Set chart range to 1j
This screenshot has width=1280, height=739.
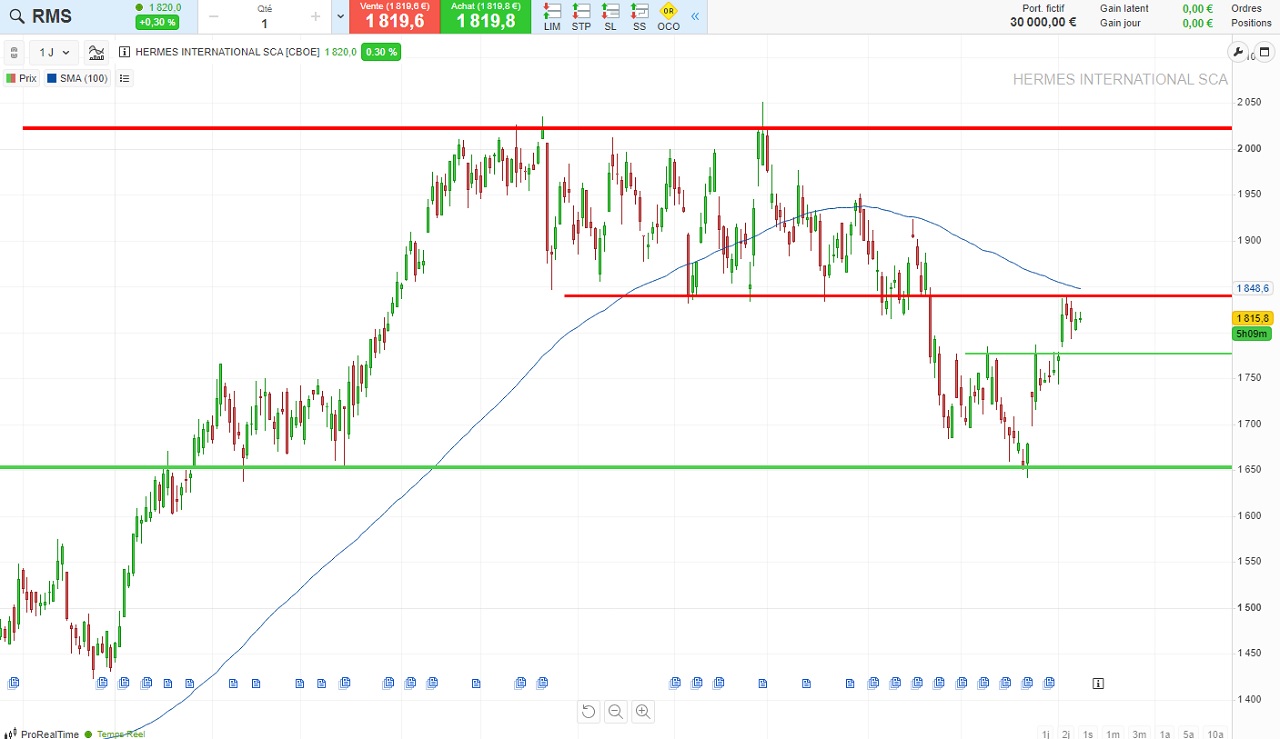[1045, 734]
